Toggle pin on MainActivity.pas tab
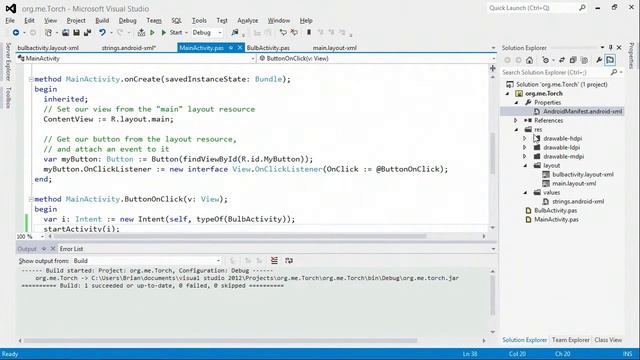Viewport: 640px width, 360px height. point(231,48)
